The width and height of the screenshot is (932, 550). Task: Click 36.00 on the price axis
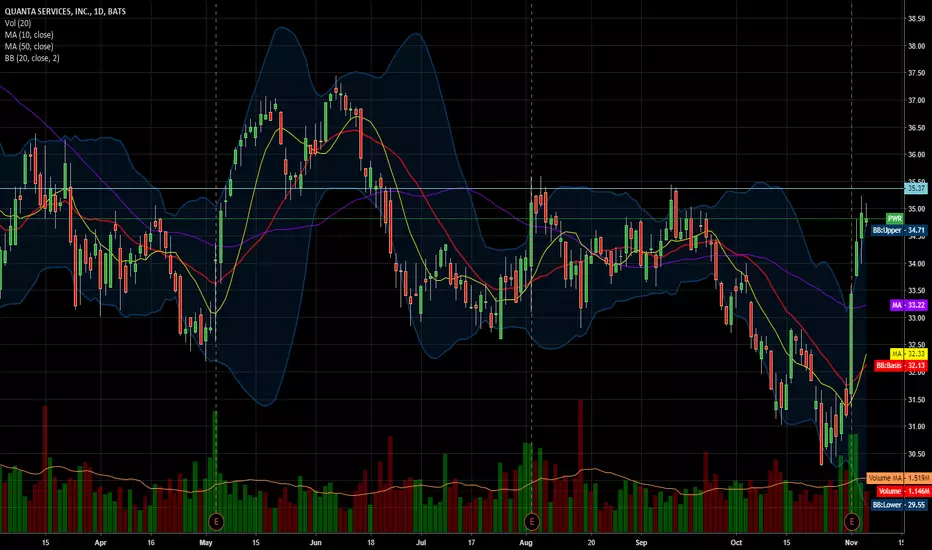pos(916,155)
